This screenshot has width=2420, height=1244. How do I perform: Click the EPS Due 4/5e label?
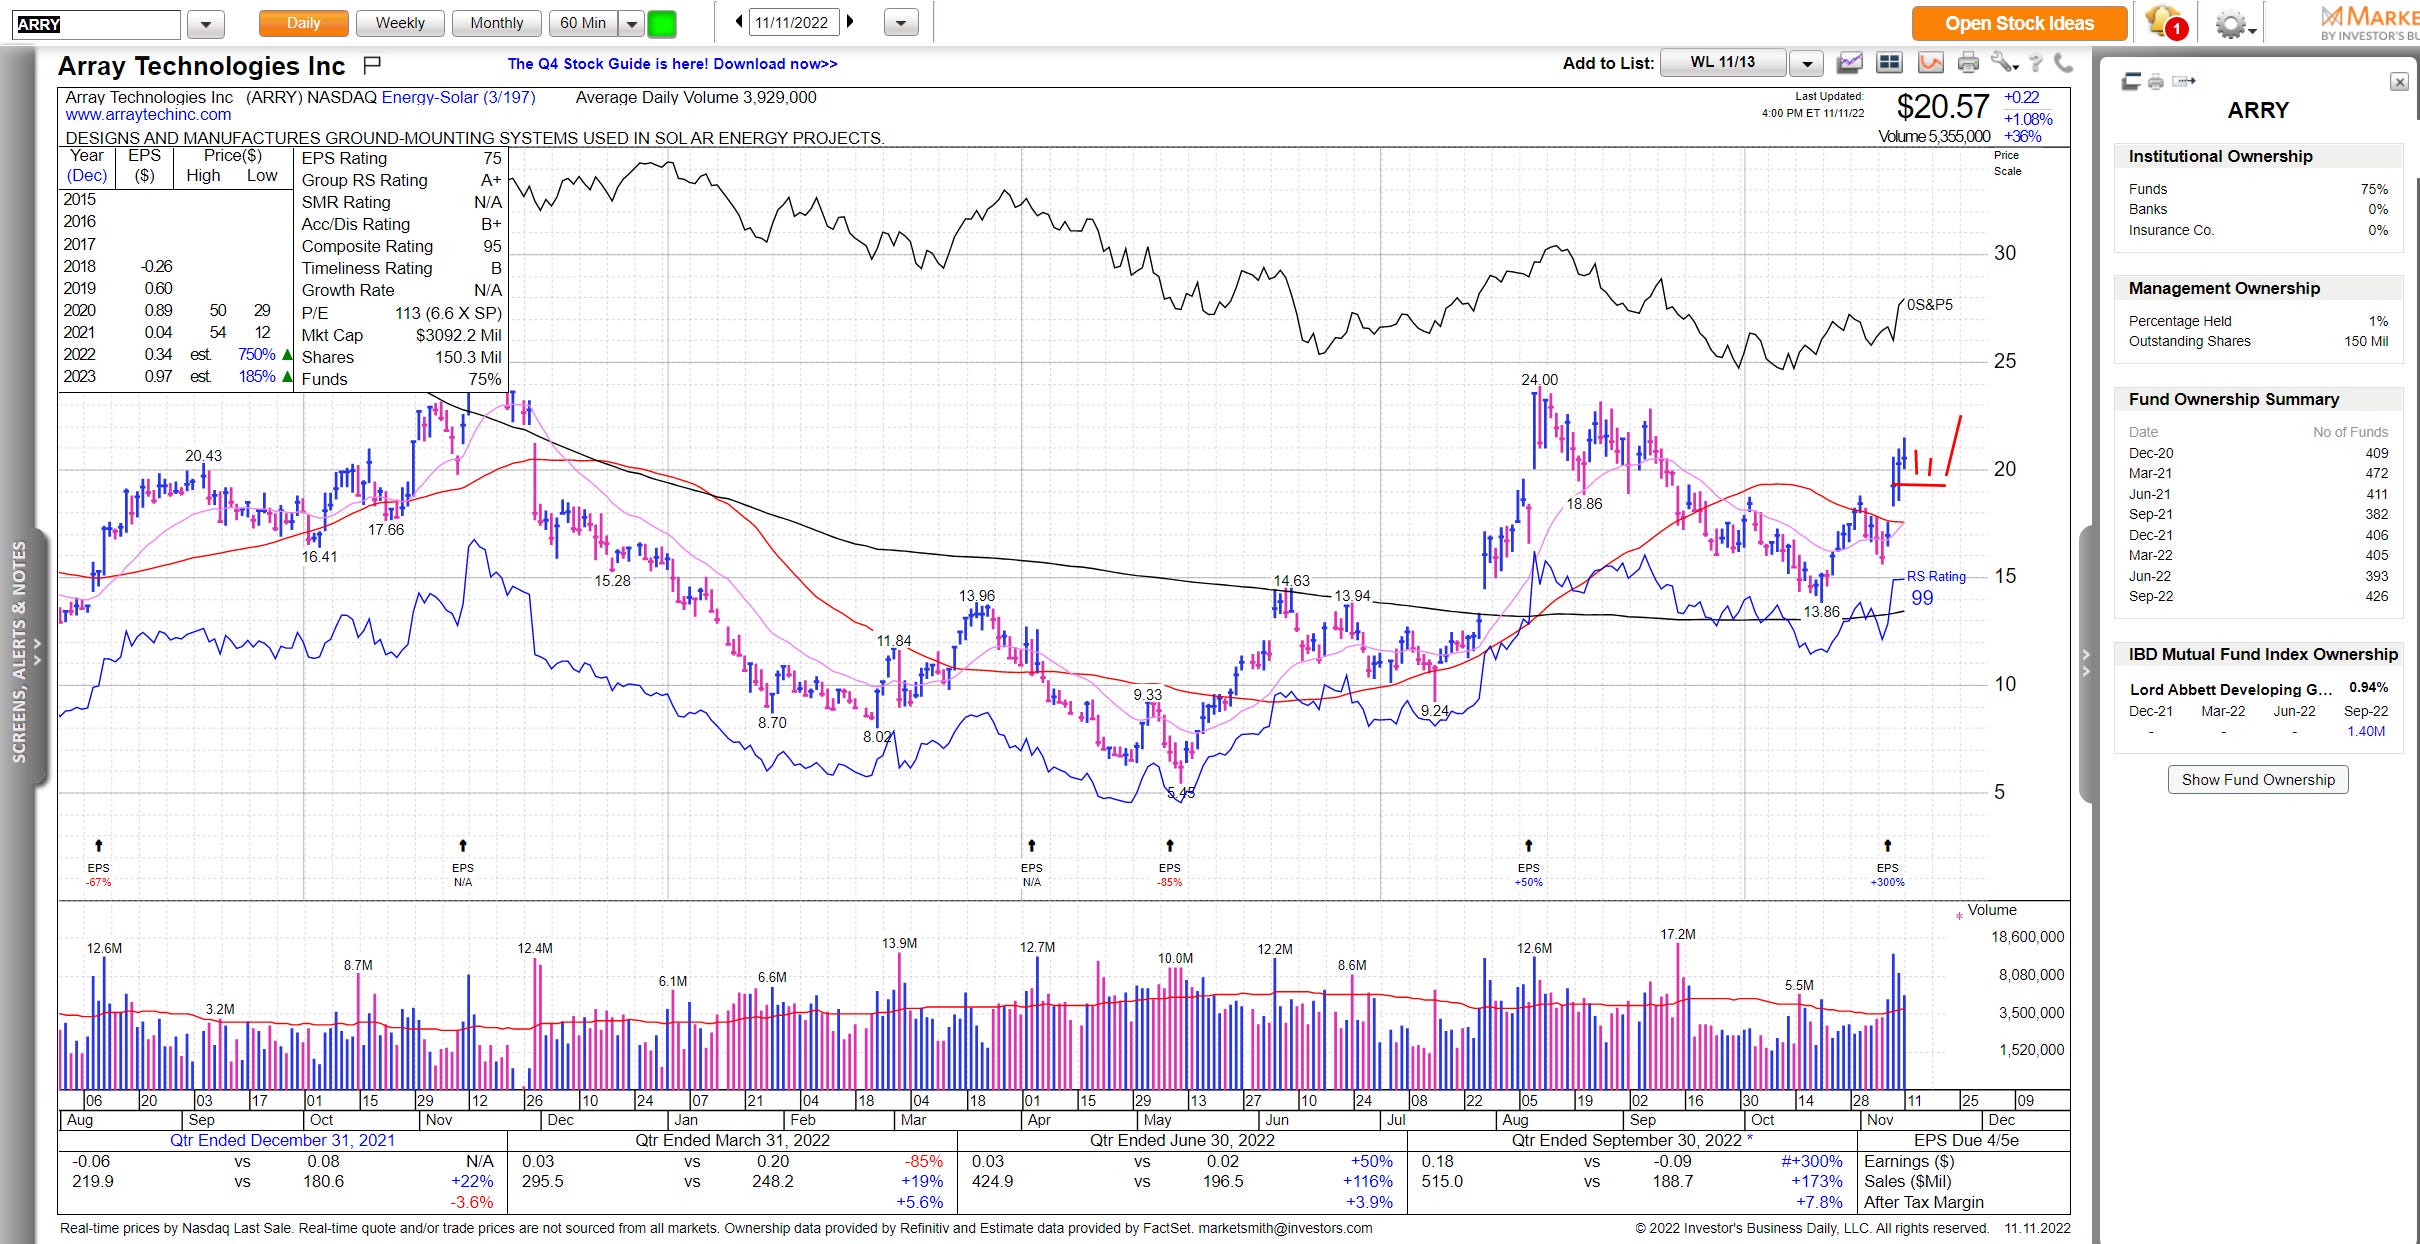pyautogui.click(x=1966, y=1141)
